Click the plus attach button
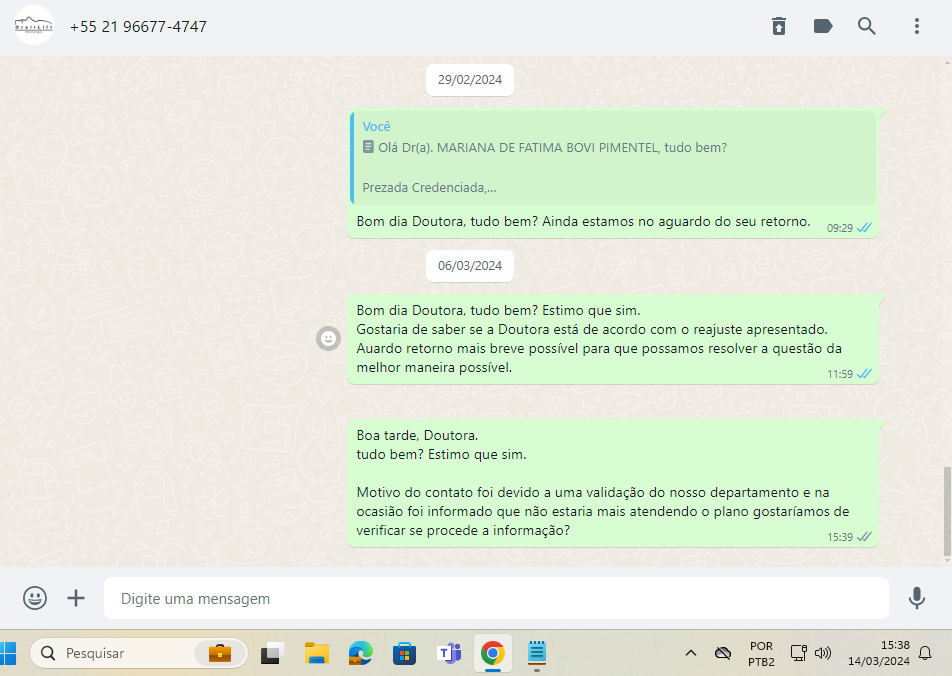 [x=76, y=598]
